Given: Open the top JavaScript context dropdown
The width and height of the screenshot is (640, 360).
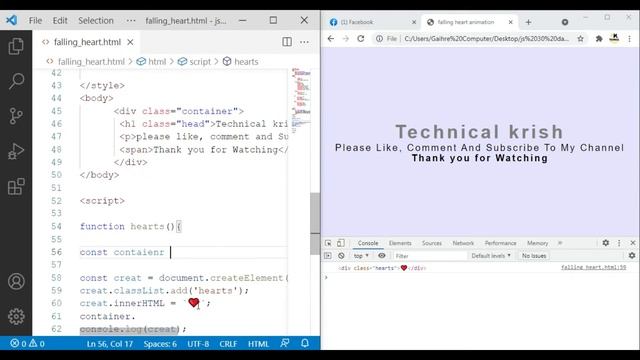Looking at the screenshot, I should pyautogui.click(x=361, y=256).
